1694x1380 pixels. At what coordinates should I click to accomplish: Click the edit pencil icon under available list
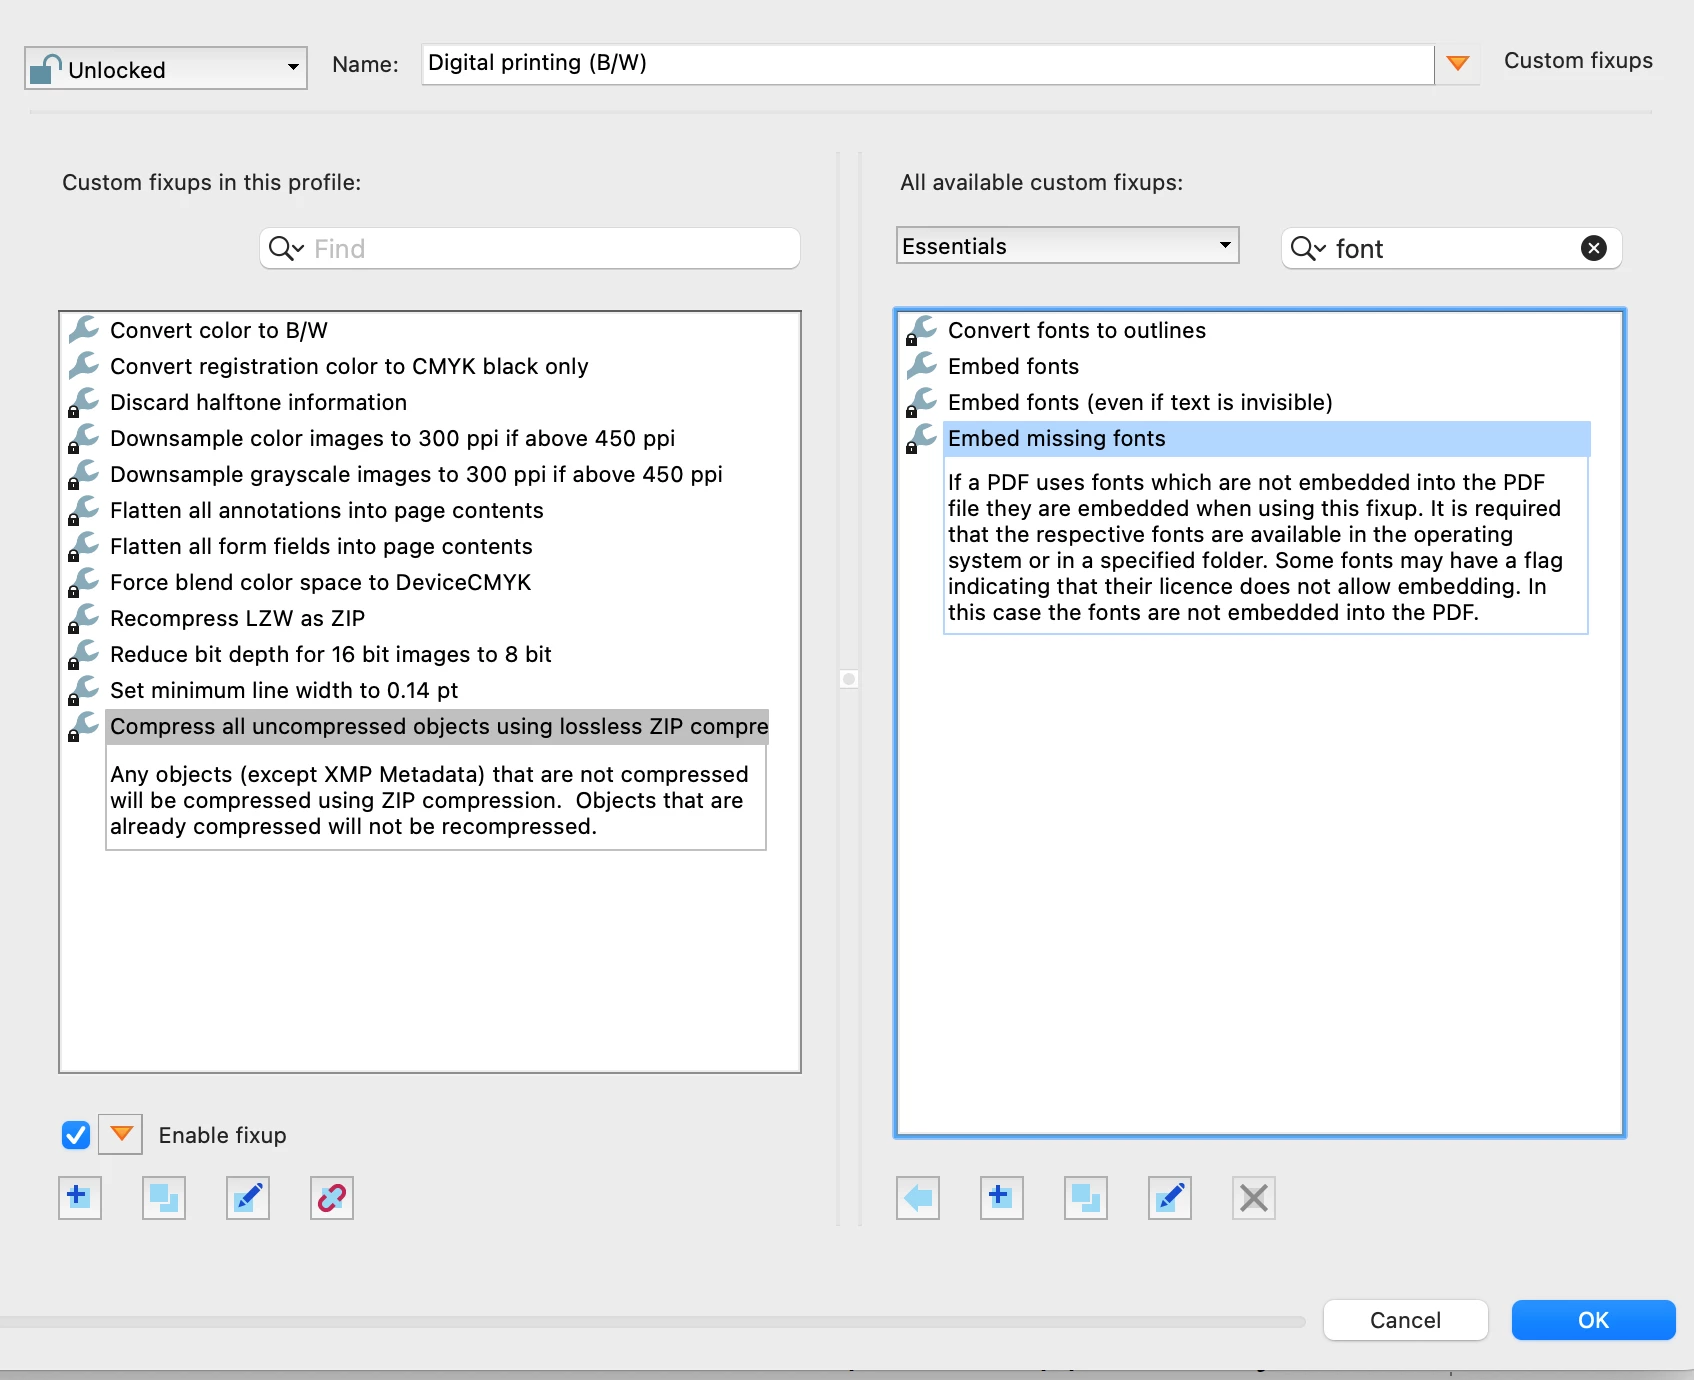[x=1170, y=1197]
